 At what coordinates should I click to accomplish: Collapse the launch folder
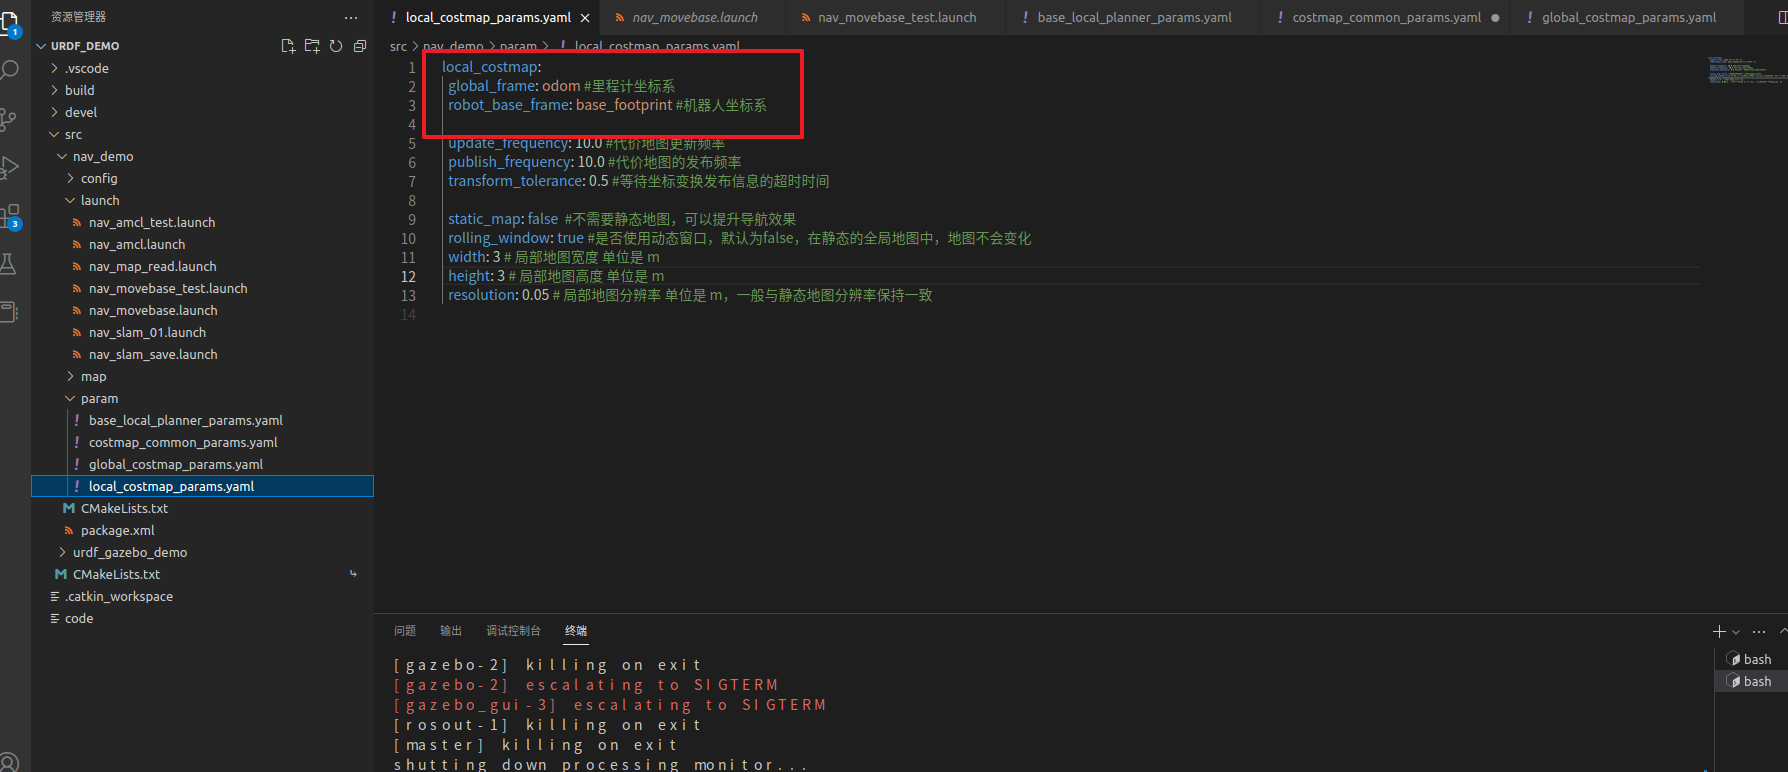(x=99, y=200)
